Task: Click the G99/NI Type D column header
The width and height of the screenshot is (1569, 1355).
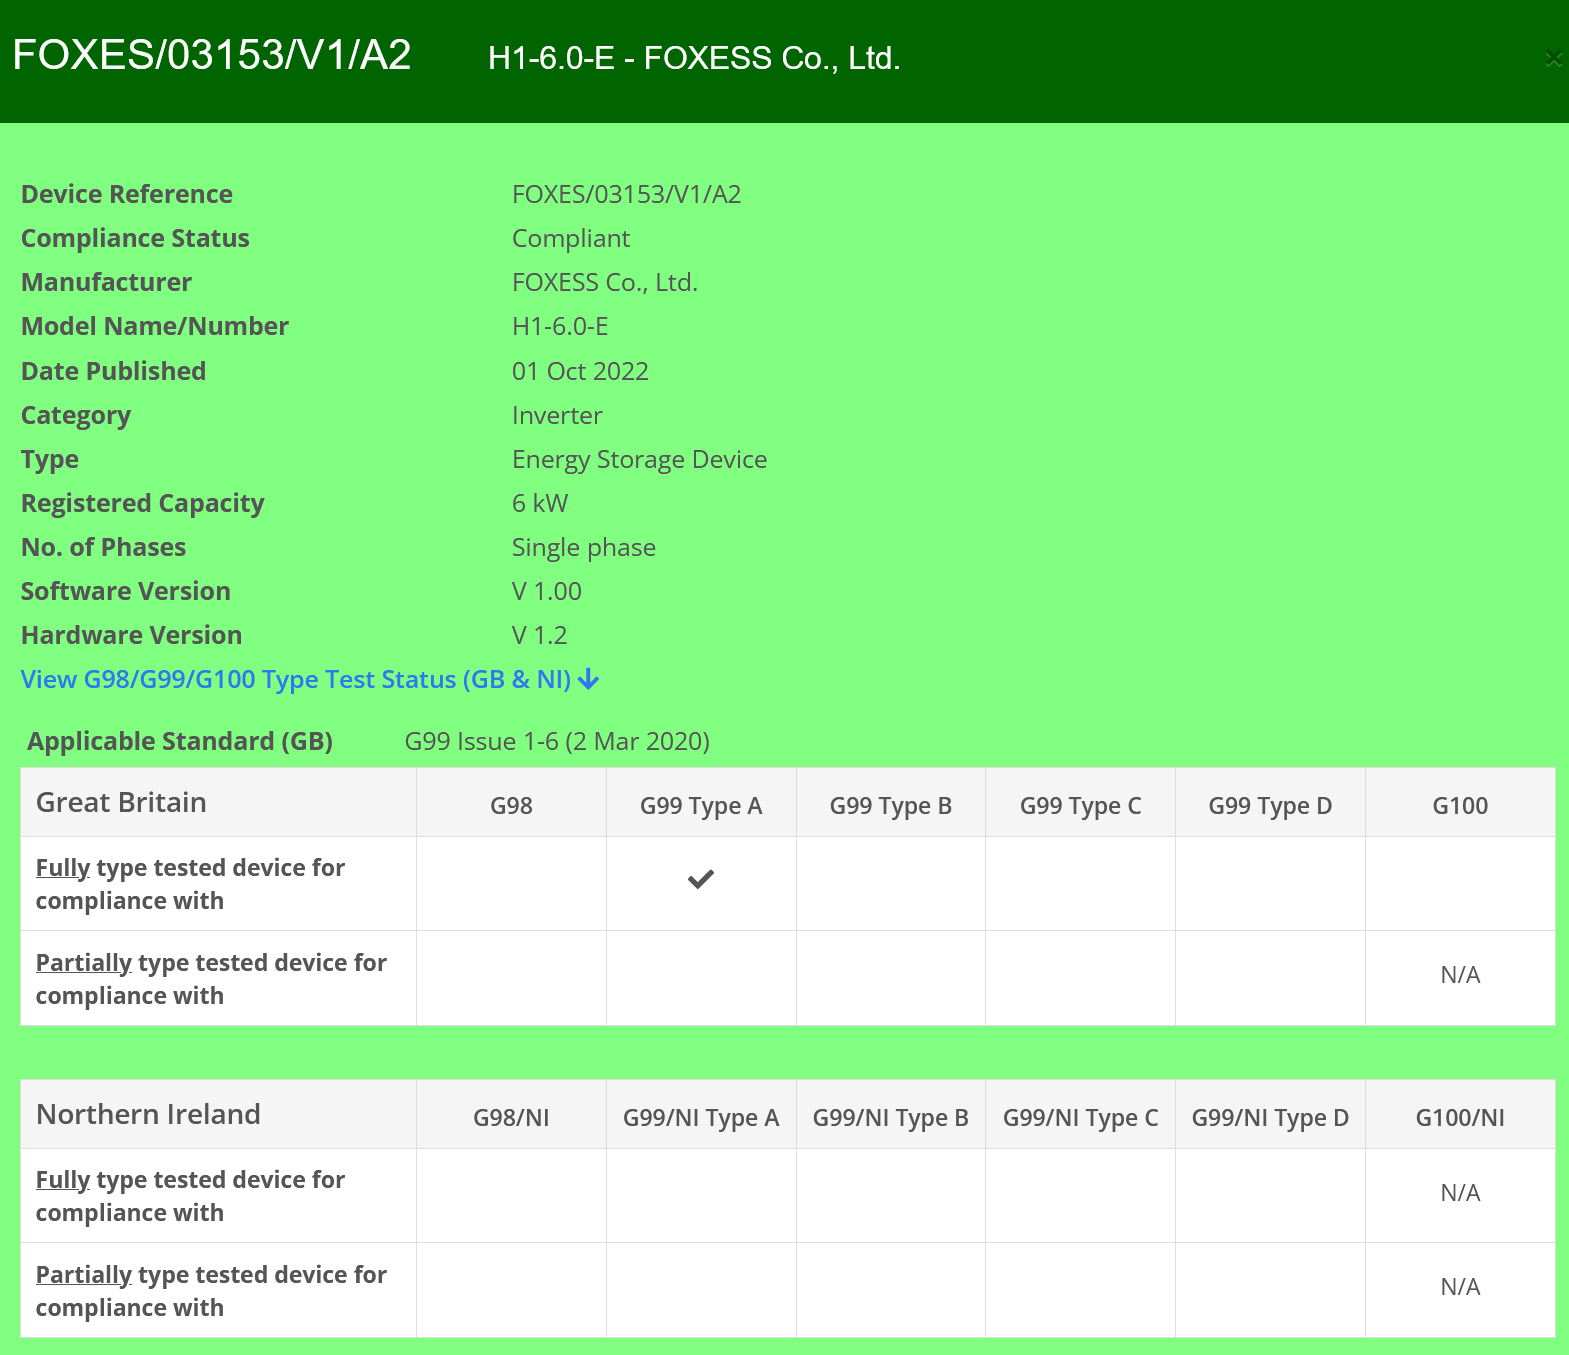Action: coord(1269,1118)
